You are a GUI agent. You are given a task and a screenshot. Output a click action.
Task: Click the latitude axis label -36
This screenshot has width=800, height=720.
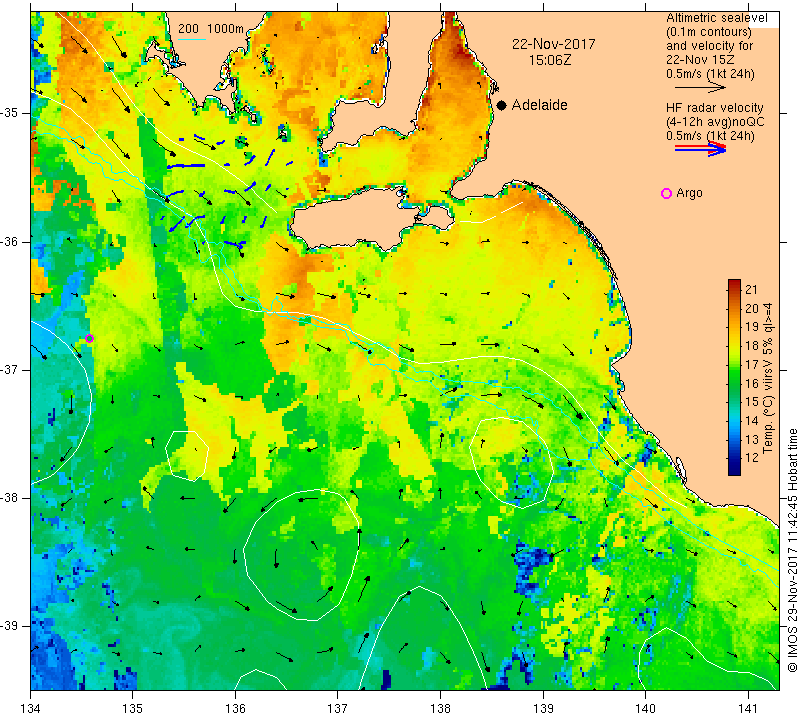(x=10, y=241)
